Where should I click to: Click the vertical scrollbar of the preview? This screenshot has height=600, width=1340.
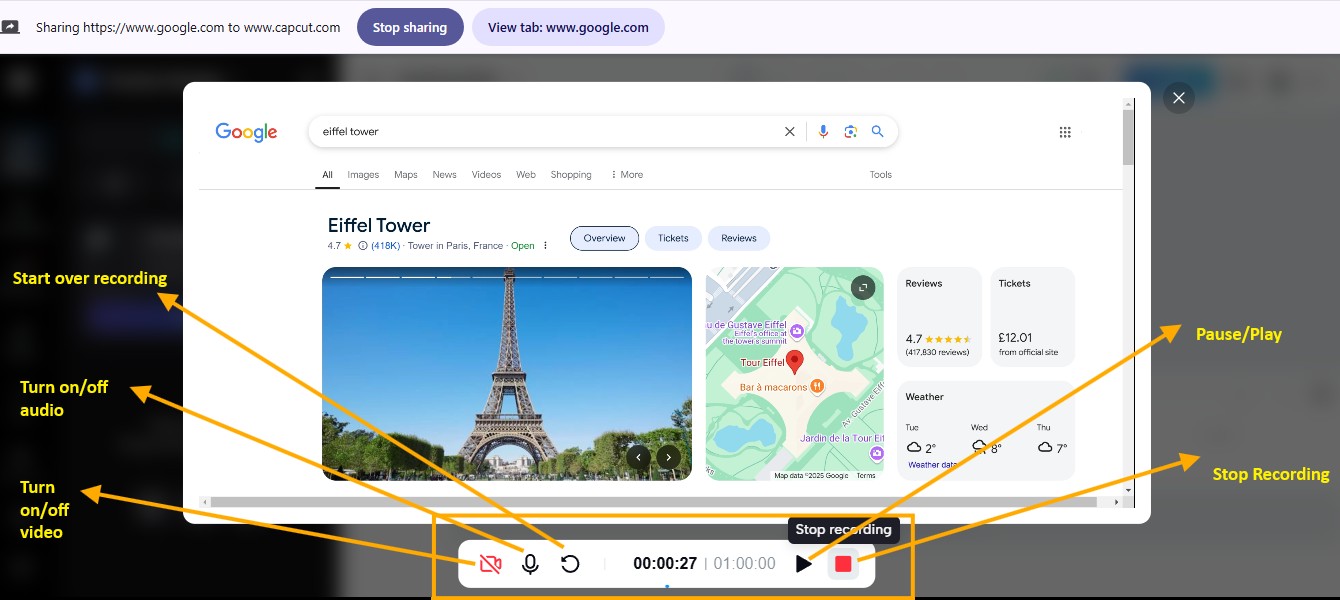[x=1129, y=136]
